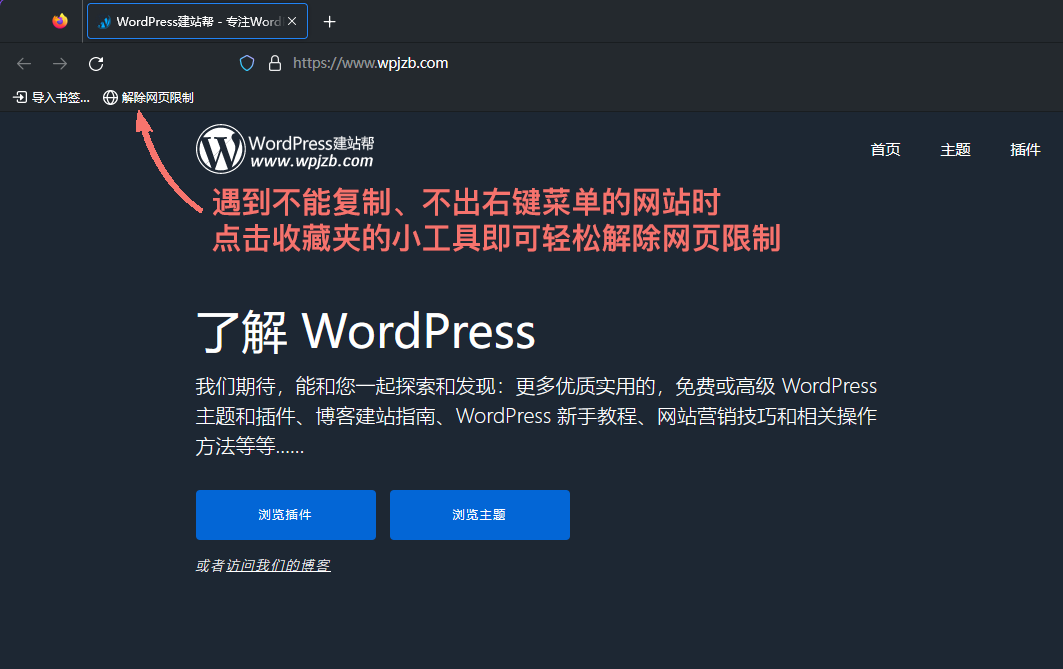1063x669 pixels.
Task: Reload the page with refresh icon
Action: [96, 64]
